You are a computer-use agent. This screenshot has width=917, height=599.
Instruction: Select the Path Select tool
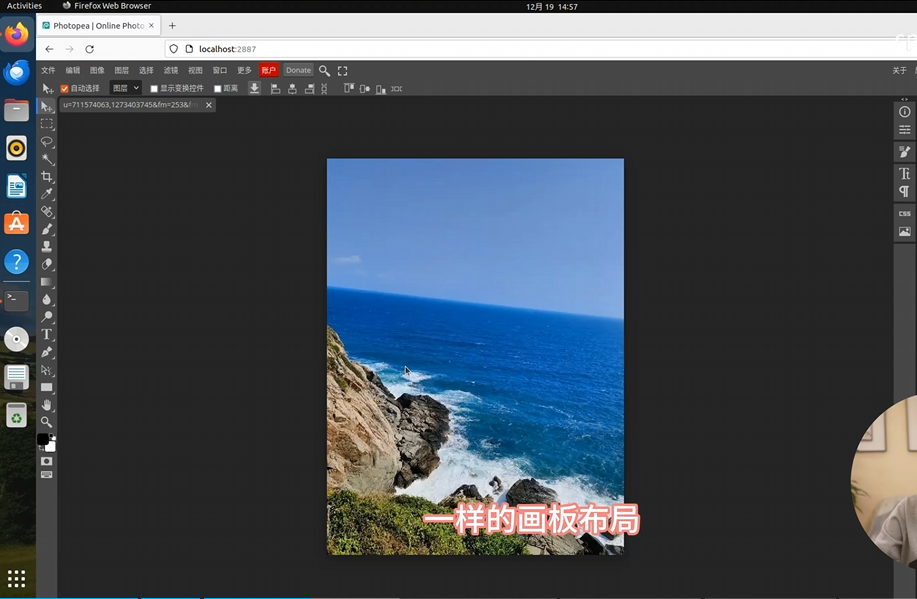pos(47,370)
